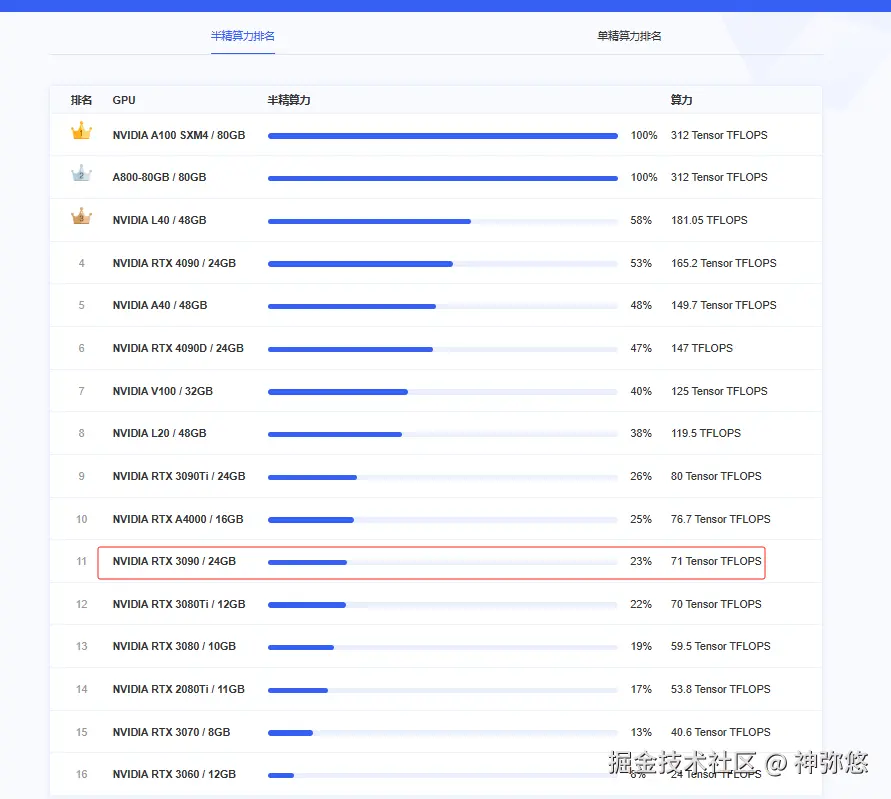Viewport: 891px width, 799px height.
Task: Select NVIDIA RTX 4090D / 24GB name
Action: [x=178, y=348]
